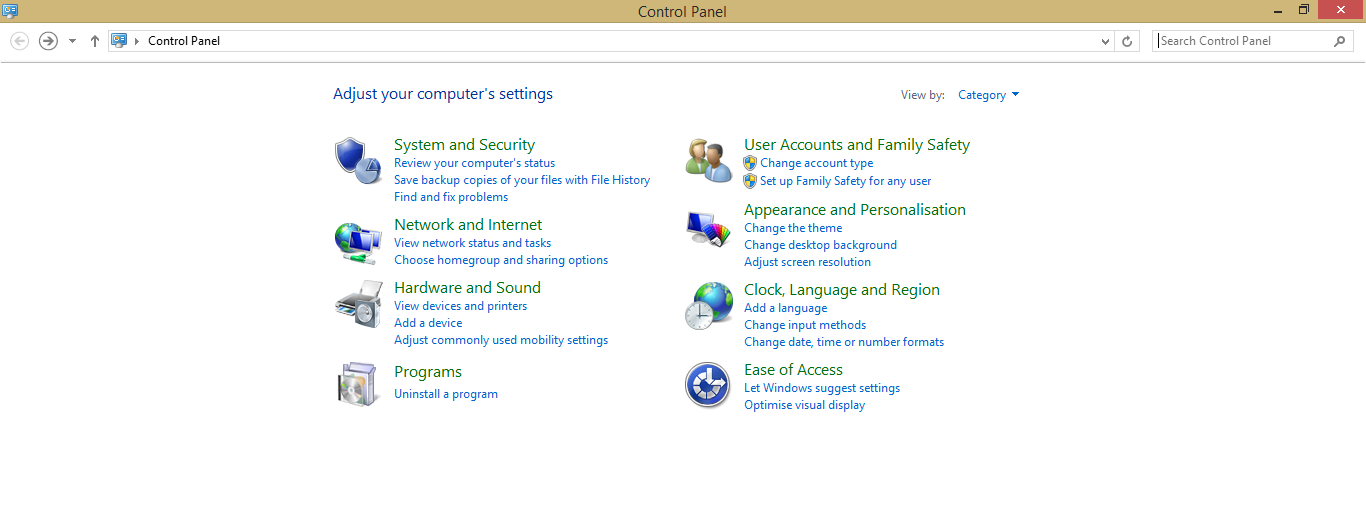Open recent locations dropdown arrow
The width and height of the screenshot is (1366, 519).
72,41
